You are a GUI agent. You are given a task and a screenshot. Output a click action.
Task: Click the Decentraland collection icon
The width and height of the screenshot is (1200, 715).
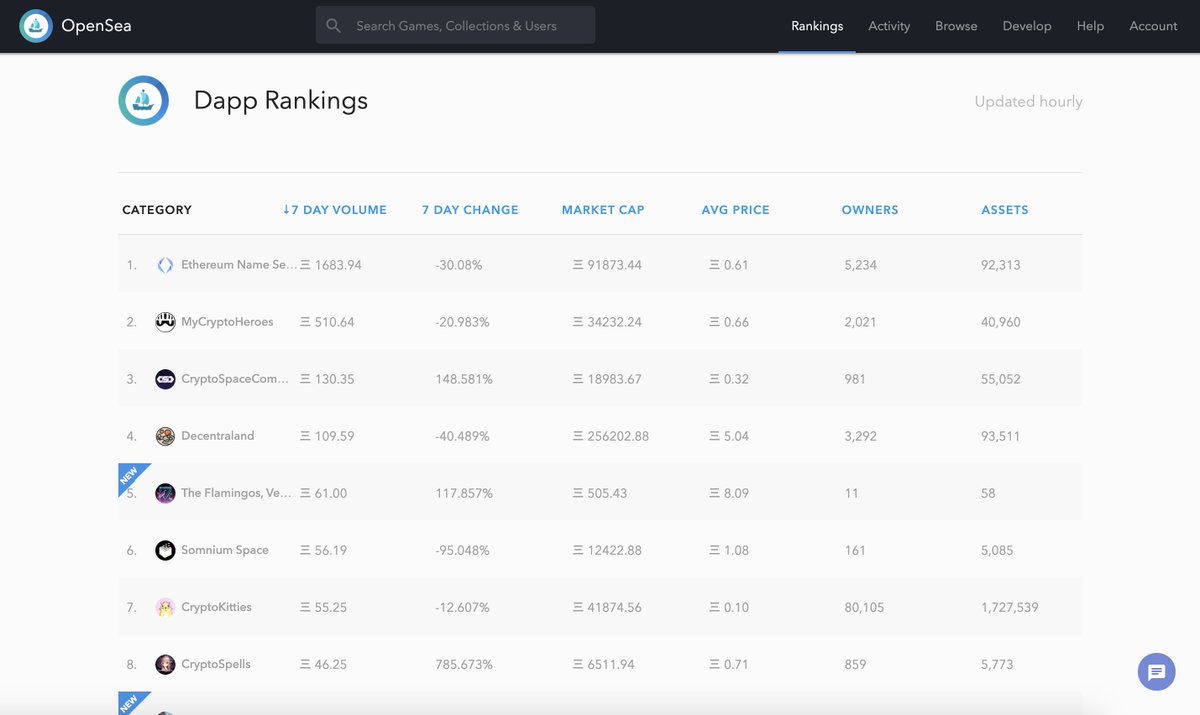(x=165, y=436)
